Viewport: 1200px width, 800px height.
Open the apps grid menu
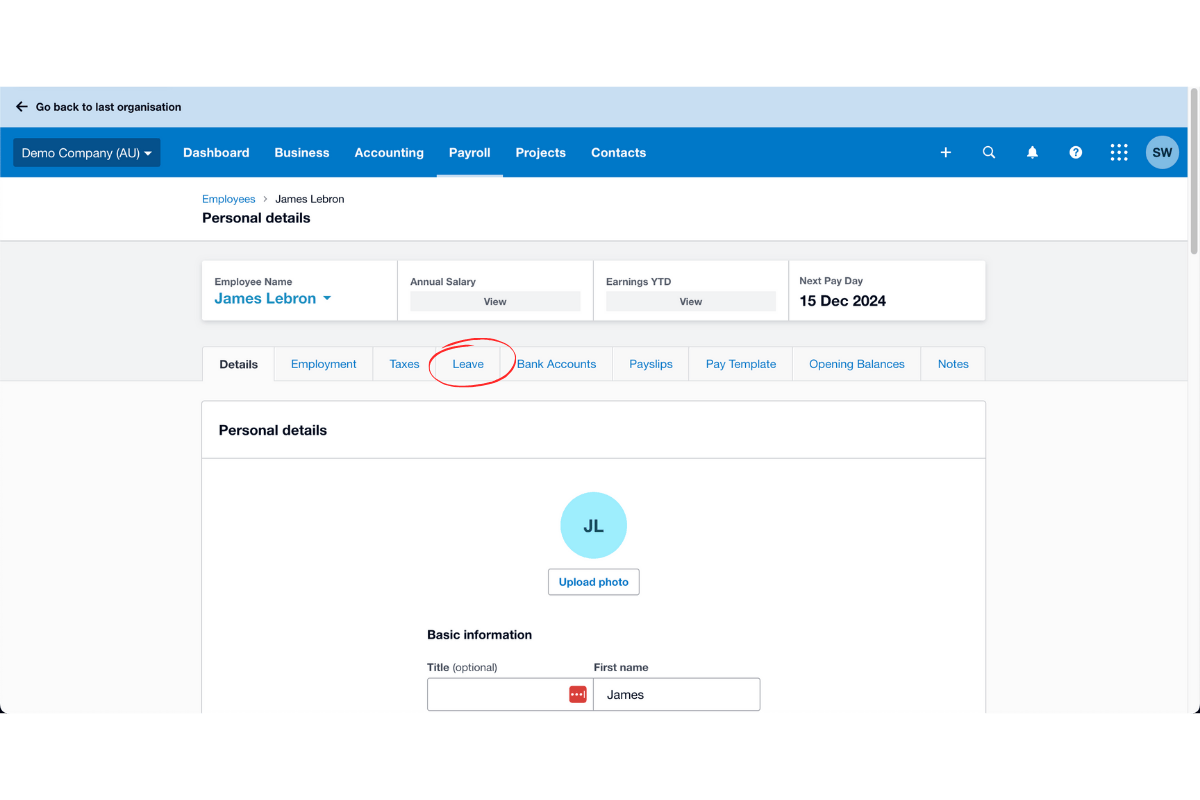1118,152
